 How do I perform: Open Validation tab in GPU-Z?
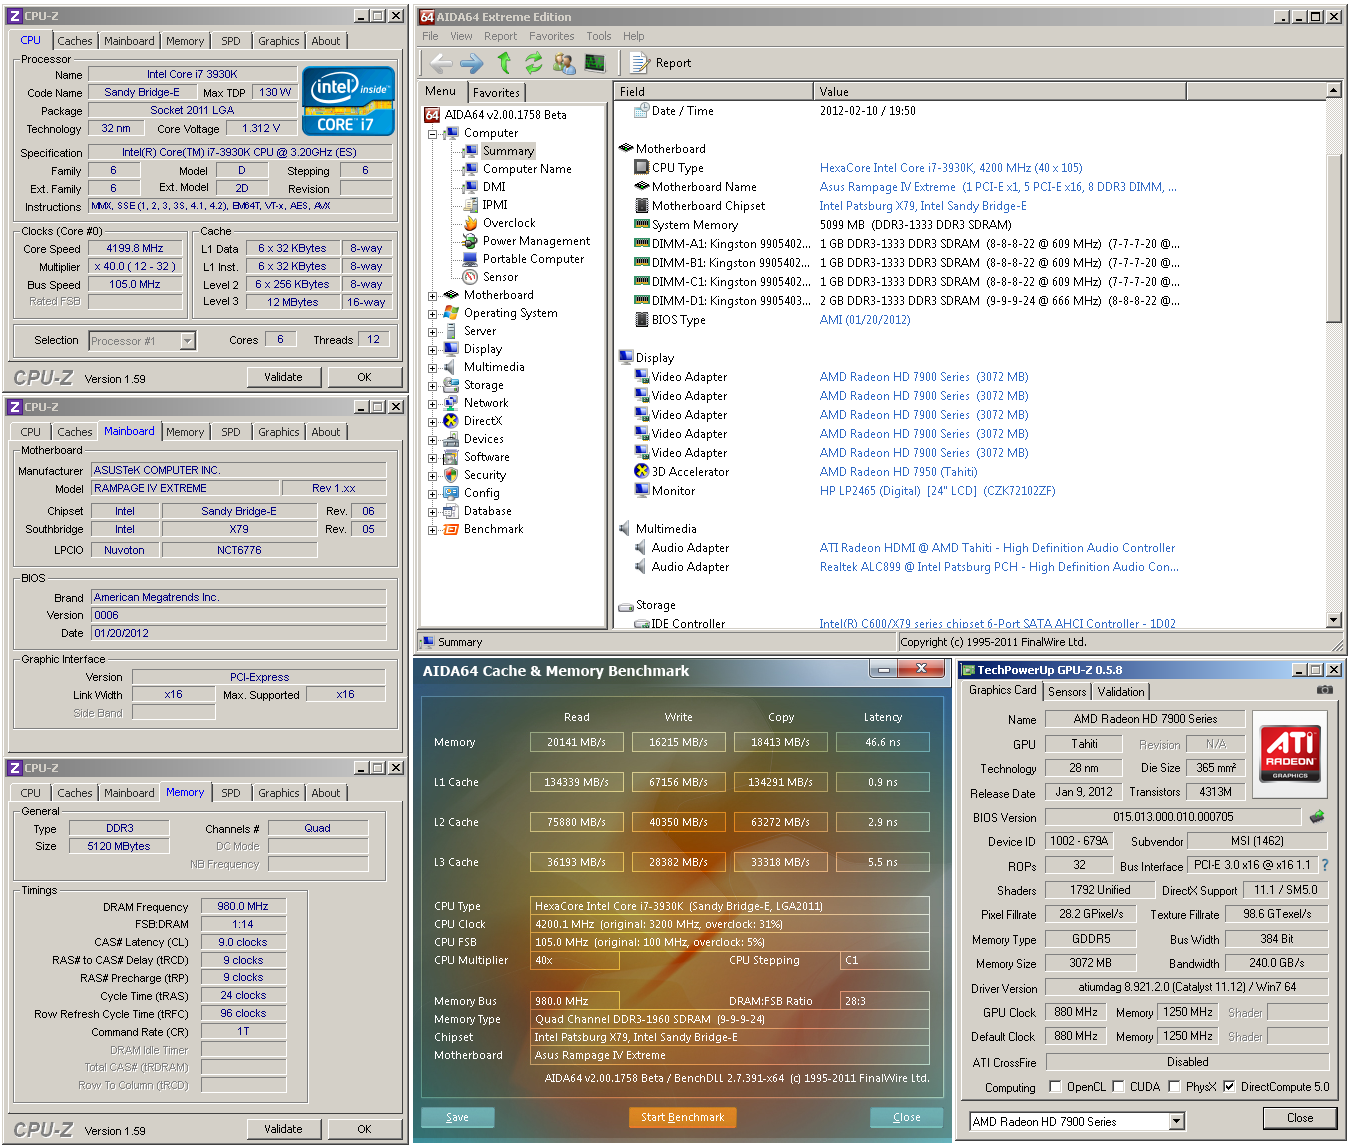click(1120, 692)
